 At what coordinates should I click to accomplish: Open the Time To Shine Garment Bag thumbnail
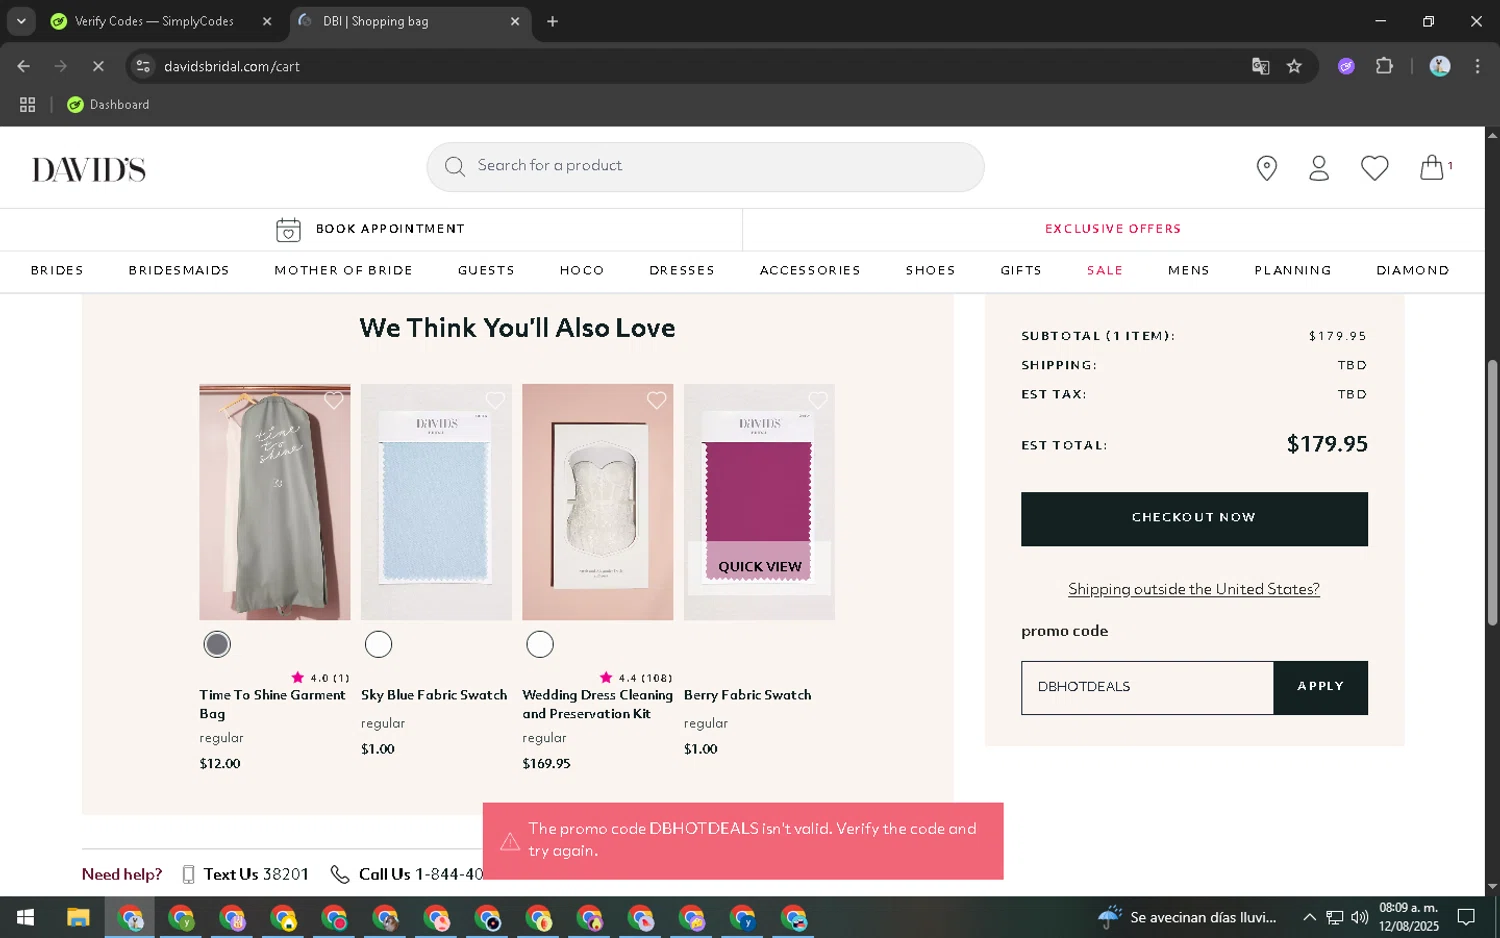click(x=275, y=502)
